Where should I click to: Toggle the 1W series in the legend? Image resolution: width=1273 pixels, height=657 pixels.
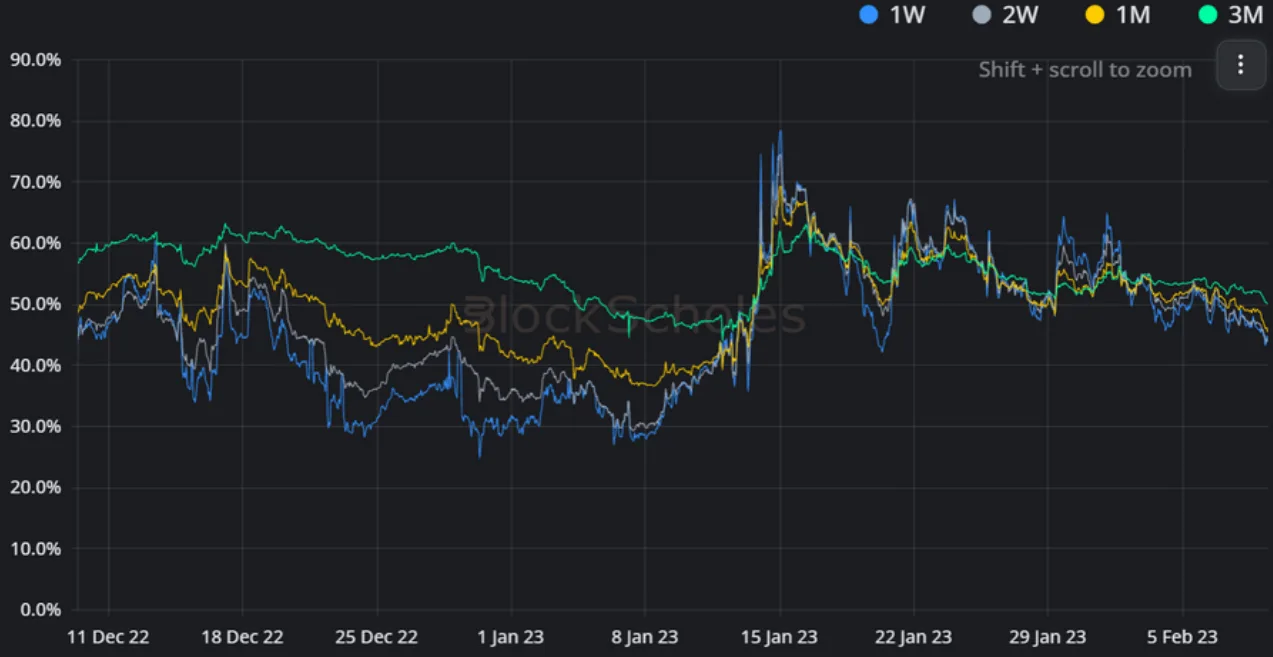coord(892,15)
